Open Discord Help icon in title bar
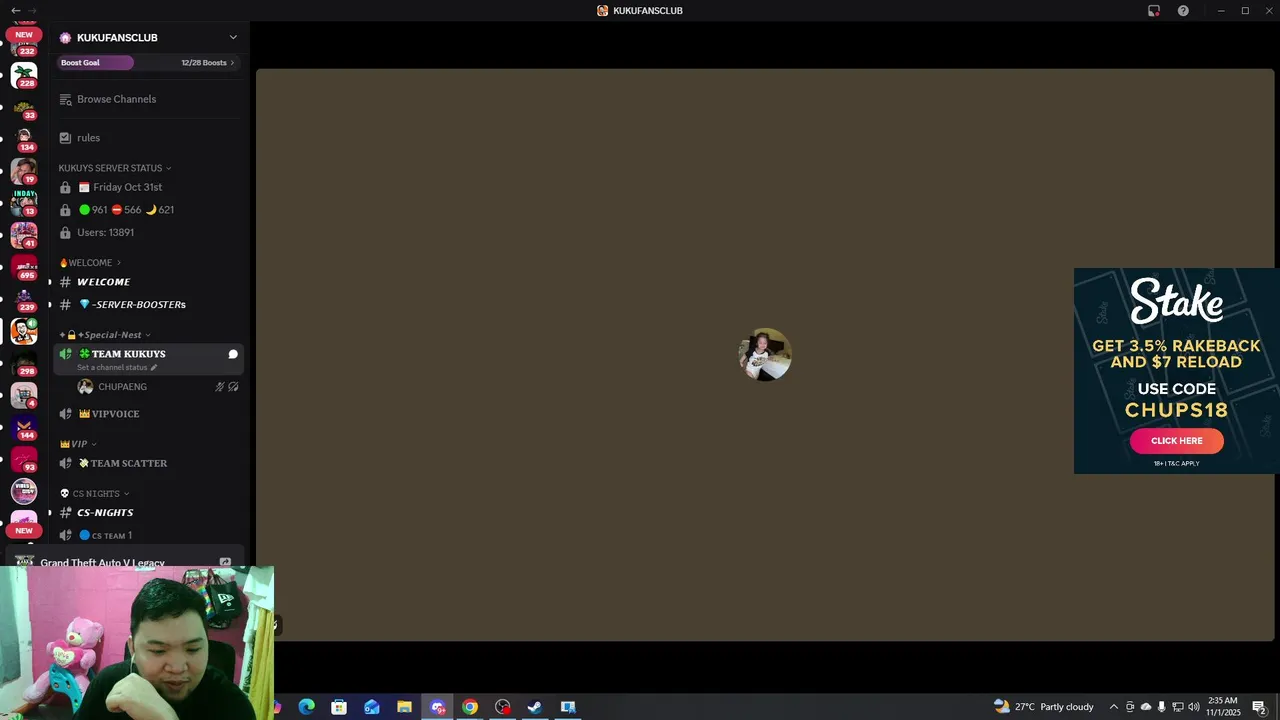This screenshot has height=720, width=1280. [x=1183, y=11]
